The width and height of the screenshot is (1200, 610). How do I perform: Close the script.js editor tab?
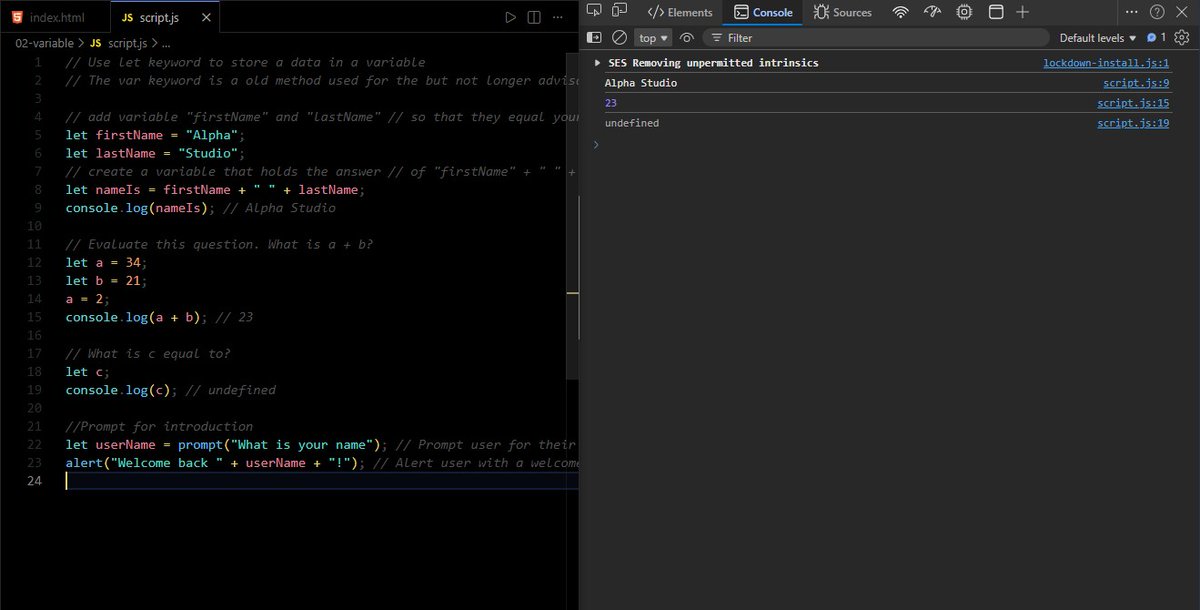point(205,18)
